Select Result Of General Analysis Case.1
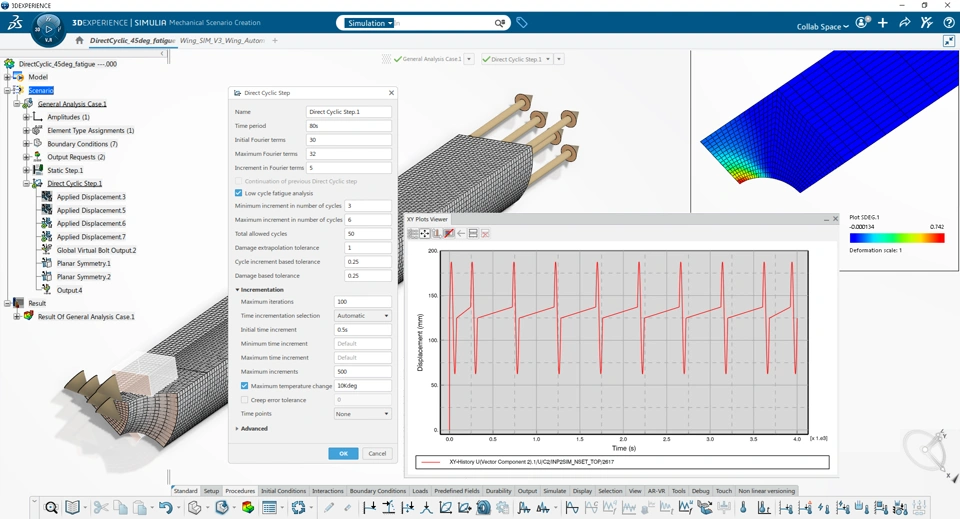960x519 pixels. (86, 317)
